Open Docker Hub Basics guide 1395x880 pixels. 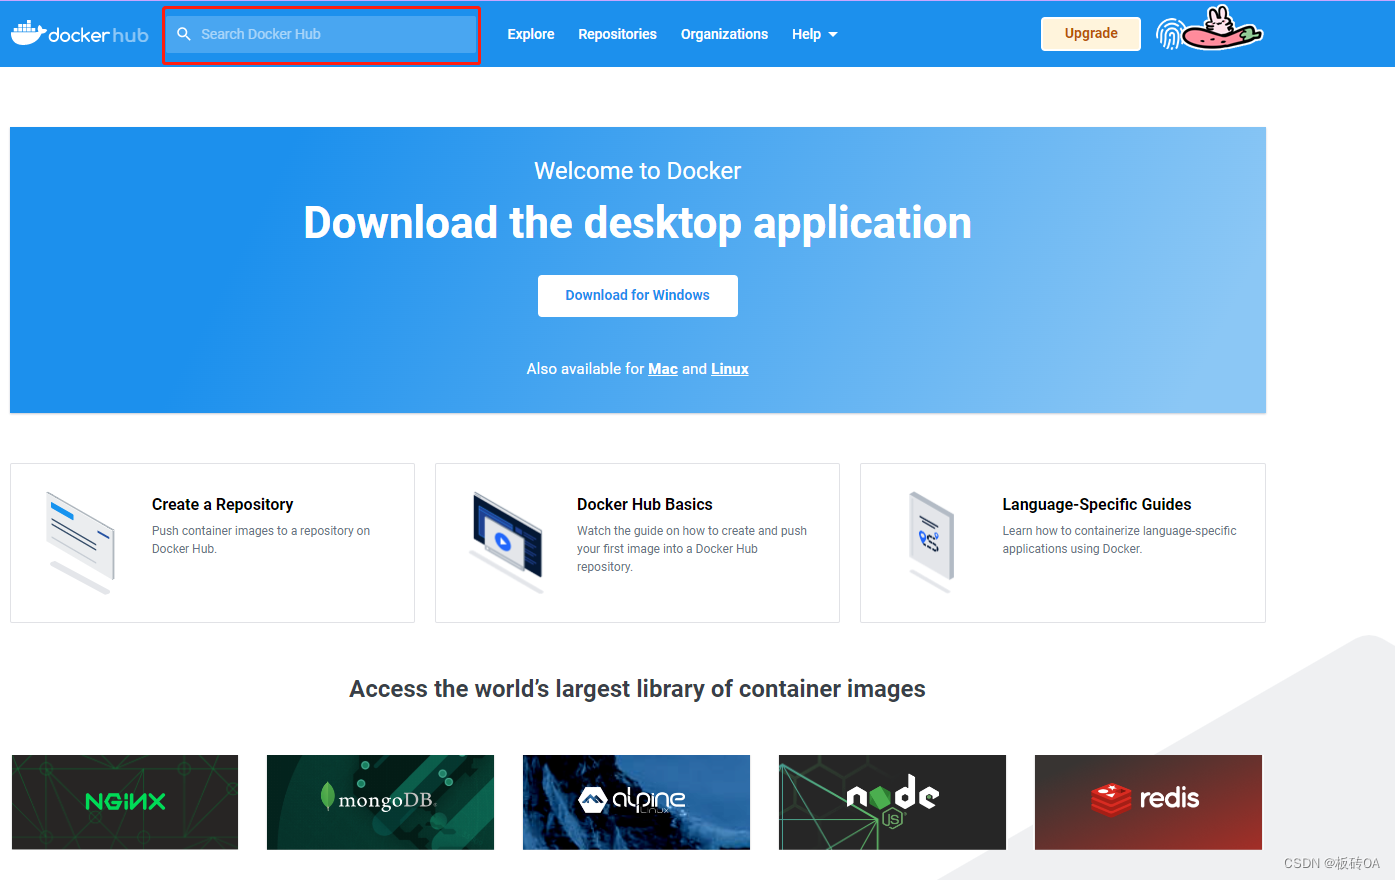pyautogui.click(x=637, y=543)
